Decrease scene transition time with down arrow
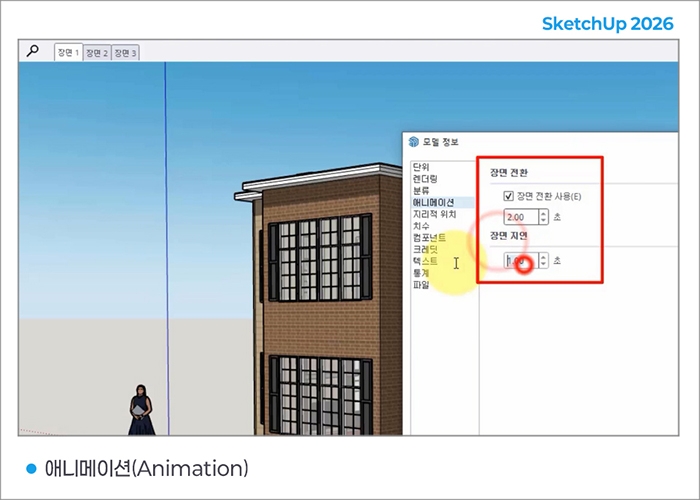The width and height of the screenshot is (700, 500). pos(543,221)
